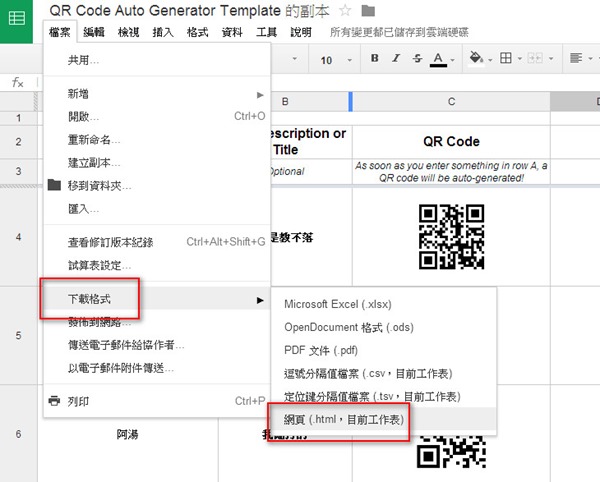Expand the 下載格式 submenu

click(x=157, y=299)
